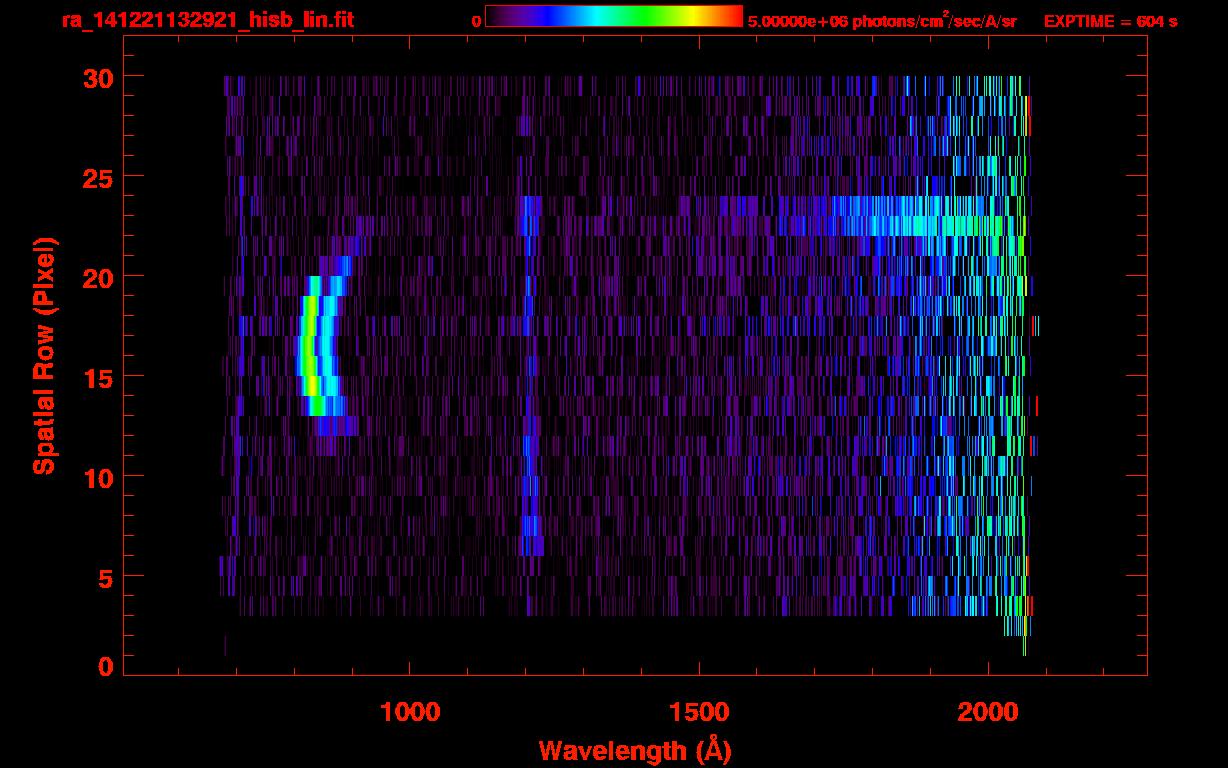Click the file name ra_141221132921_hisb_lin.fit
1228x768 pixels.
pos(207,19)
